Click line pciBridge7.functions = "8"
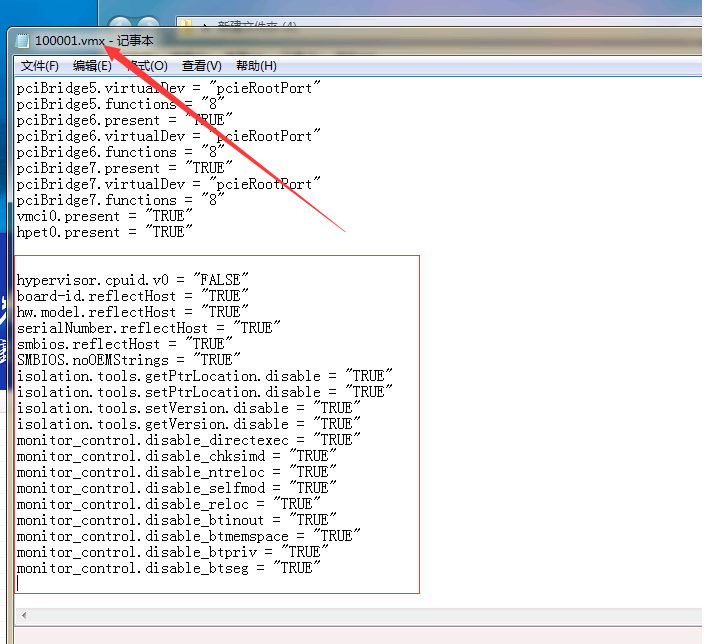This screenshot has width=721, height=644. [x=120, y=200]
